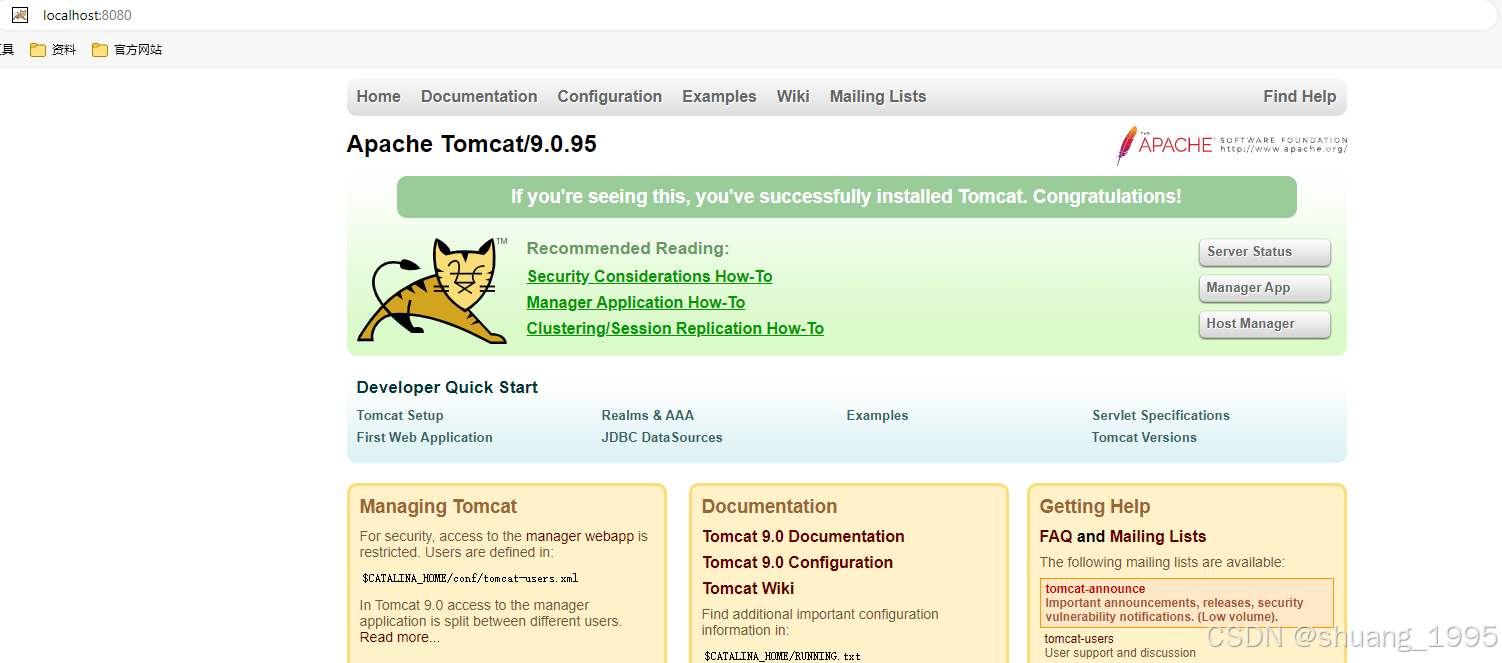The image size is (1502, 663).
Task: Click the Tomcat cat logo image
Action: tap(432, 290)
